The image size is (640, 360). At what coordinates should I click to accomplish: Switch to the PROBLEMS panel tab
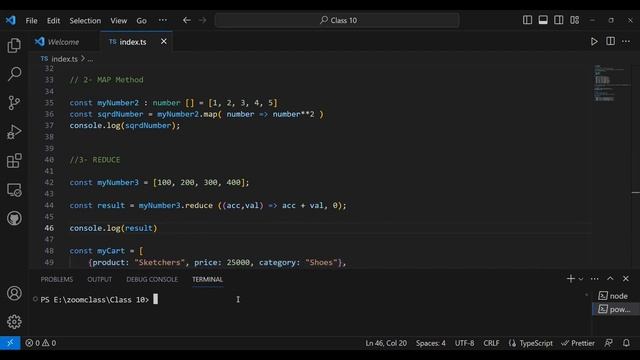(57, 279)
